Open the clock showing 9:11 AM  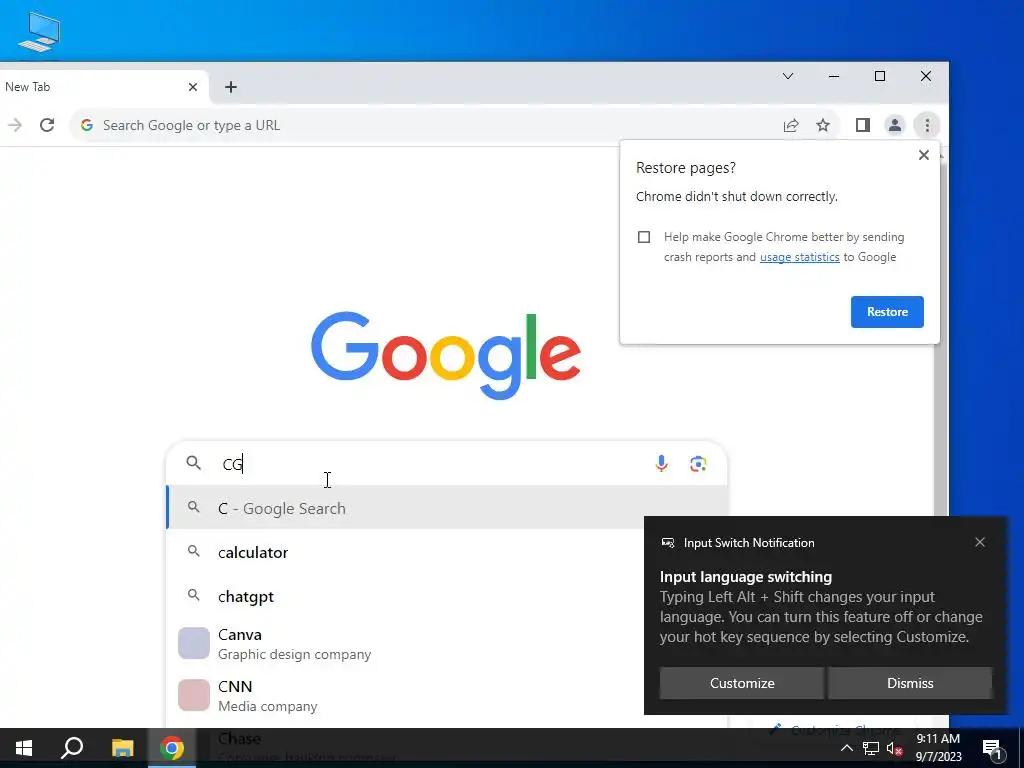(938, 748)
